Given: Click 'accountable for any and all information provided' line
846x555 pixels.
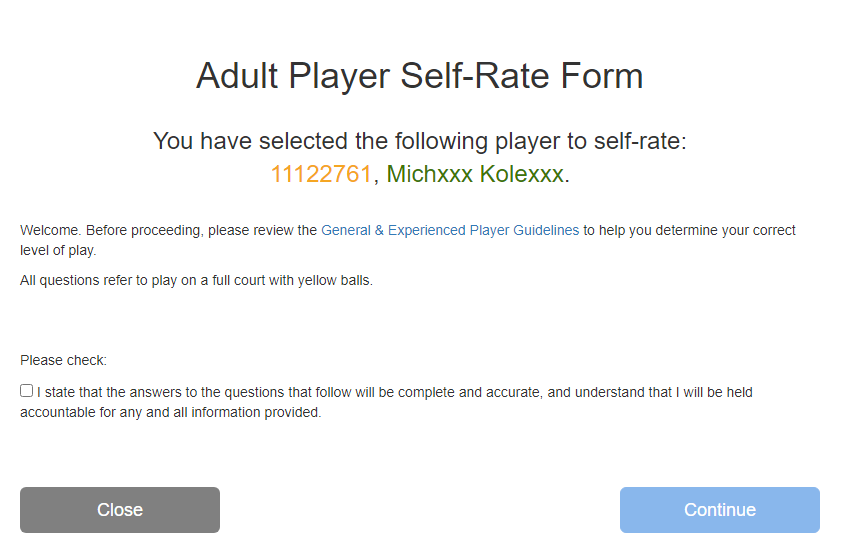Looking at the screenshot, I should click(x=170, y=412).
